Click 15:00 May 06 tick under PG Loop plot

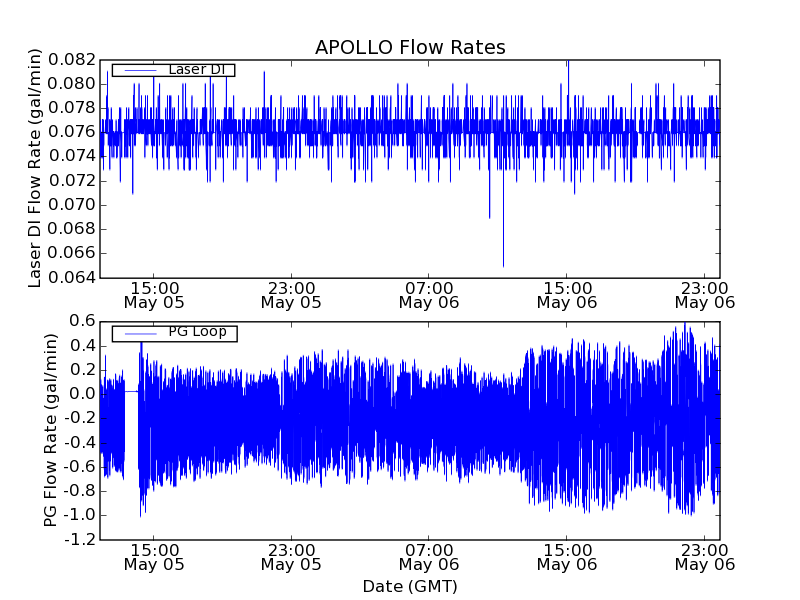pos(567,556)
